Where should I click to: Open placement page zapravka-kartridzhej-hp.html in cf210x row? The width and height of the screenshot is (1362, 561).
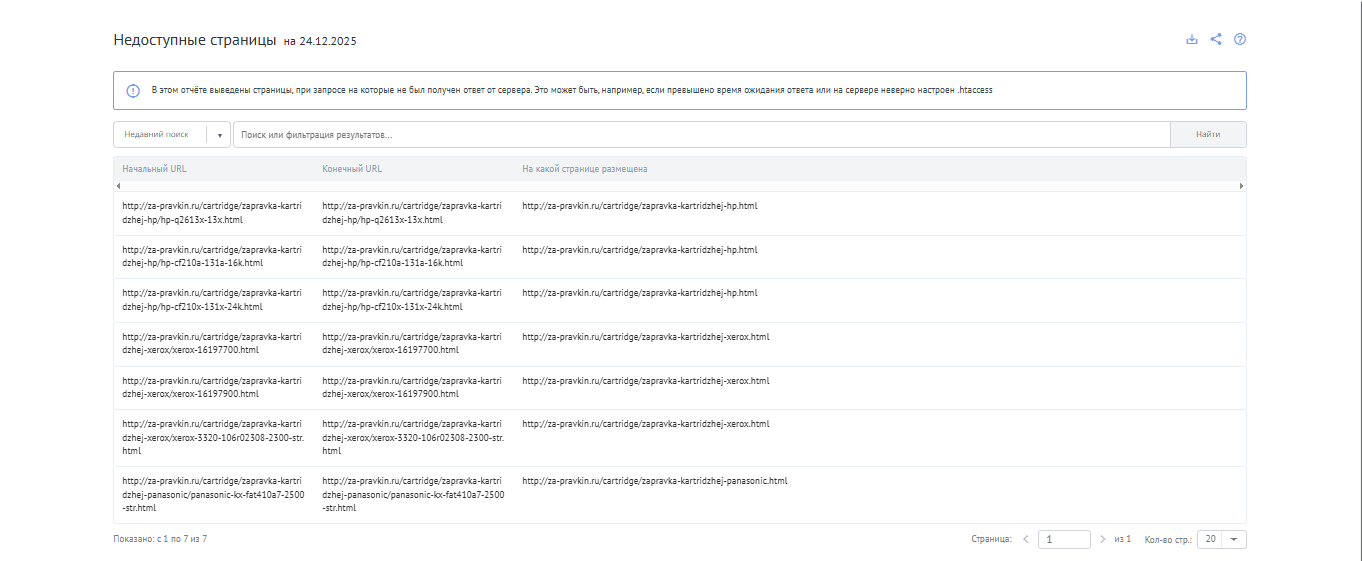[x=640, y=293]
